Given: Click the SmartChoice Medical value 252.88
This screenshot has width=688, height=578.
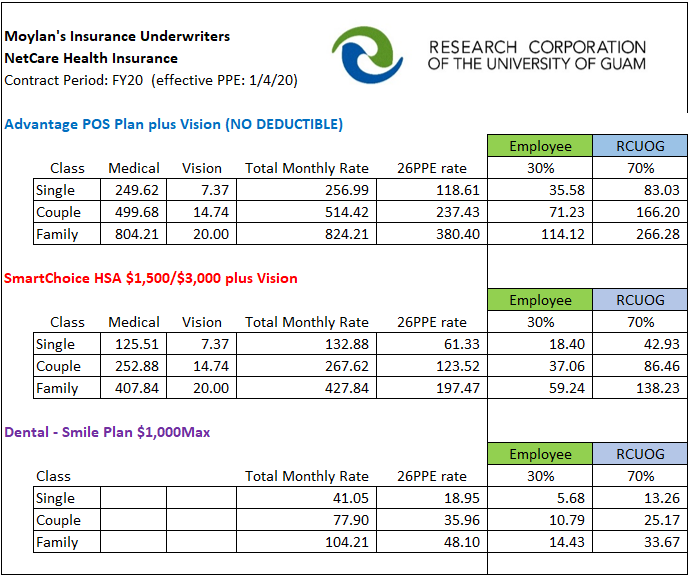Looking at the screenshot, I should [133, 366].
